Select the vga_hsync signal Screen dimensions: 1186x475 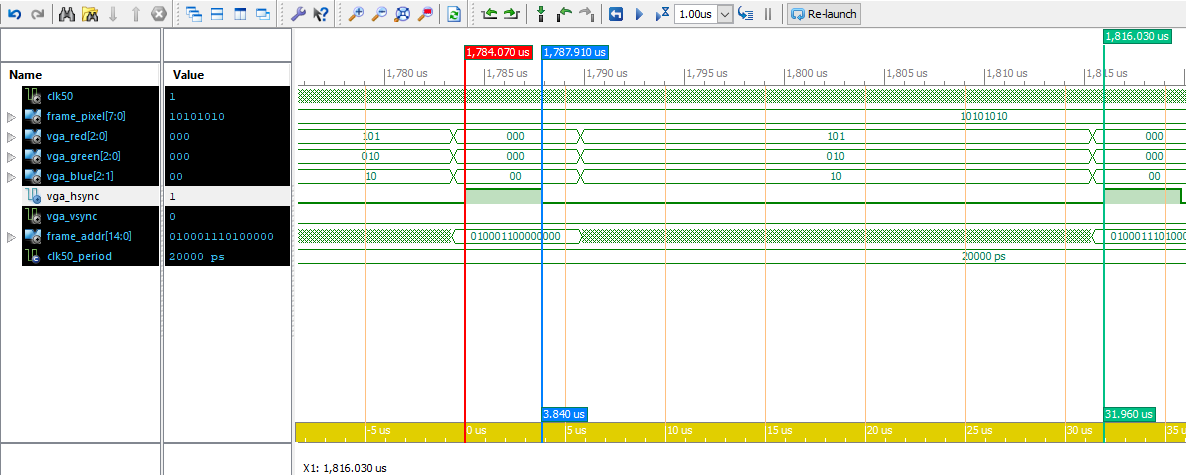(73, 196)
